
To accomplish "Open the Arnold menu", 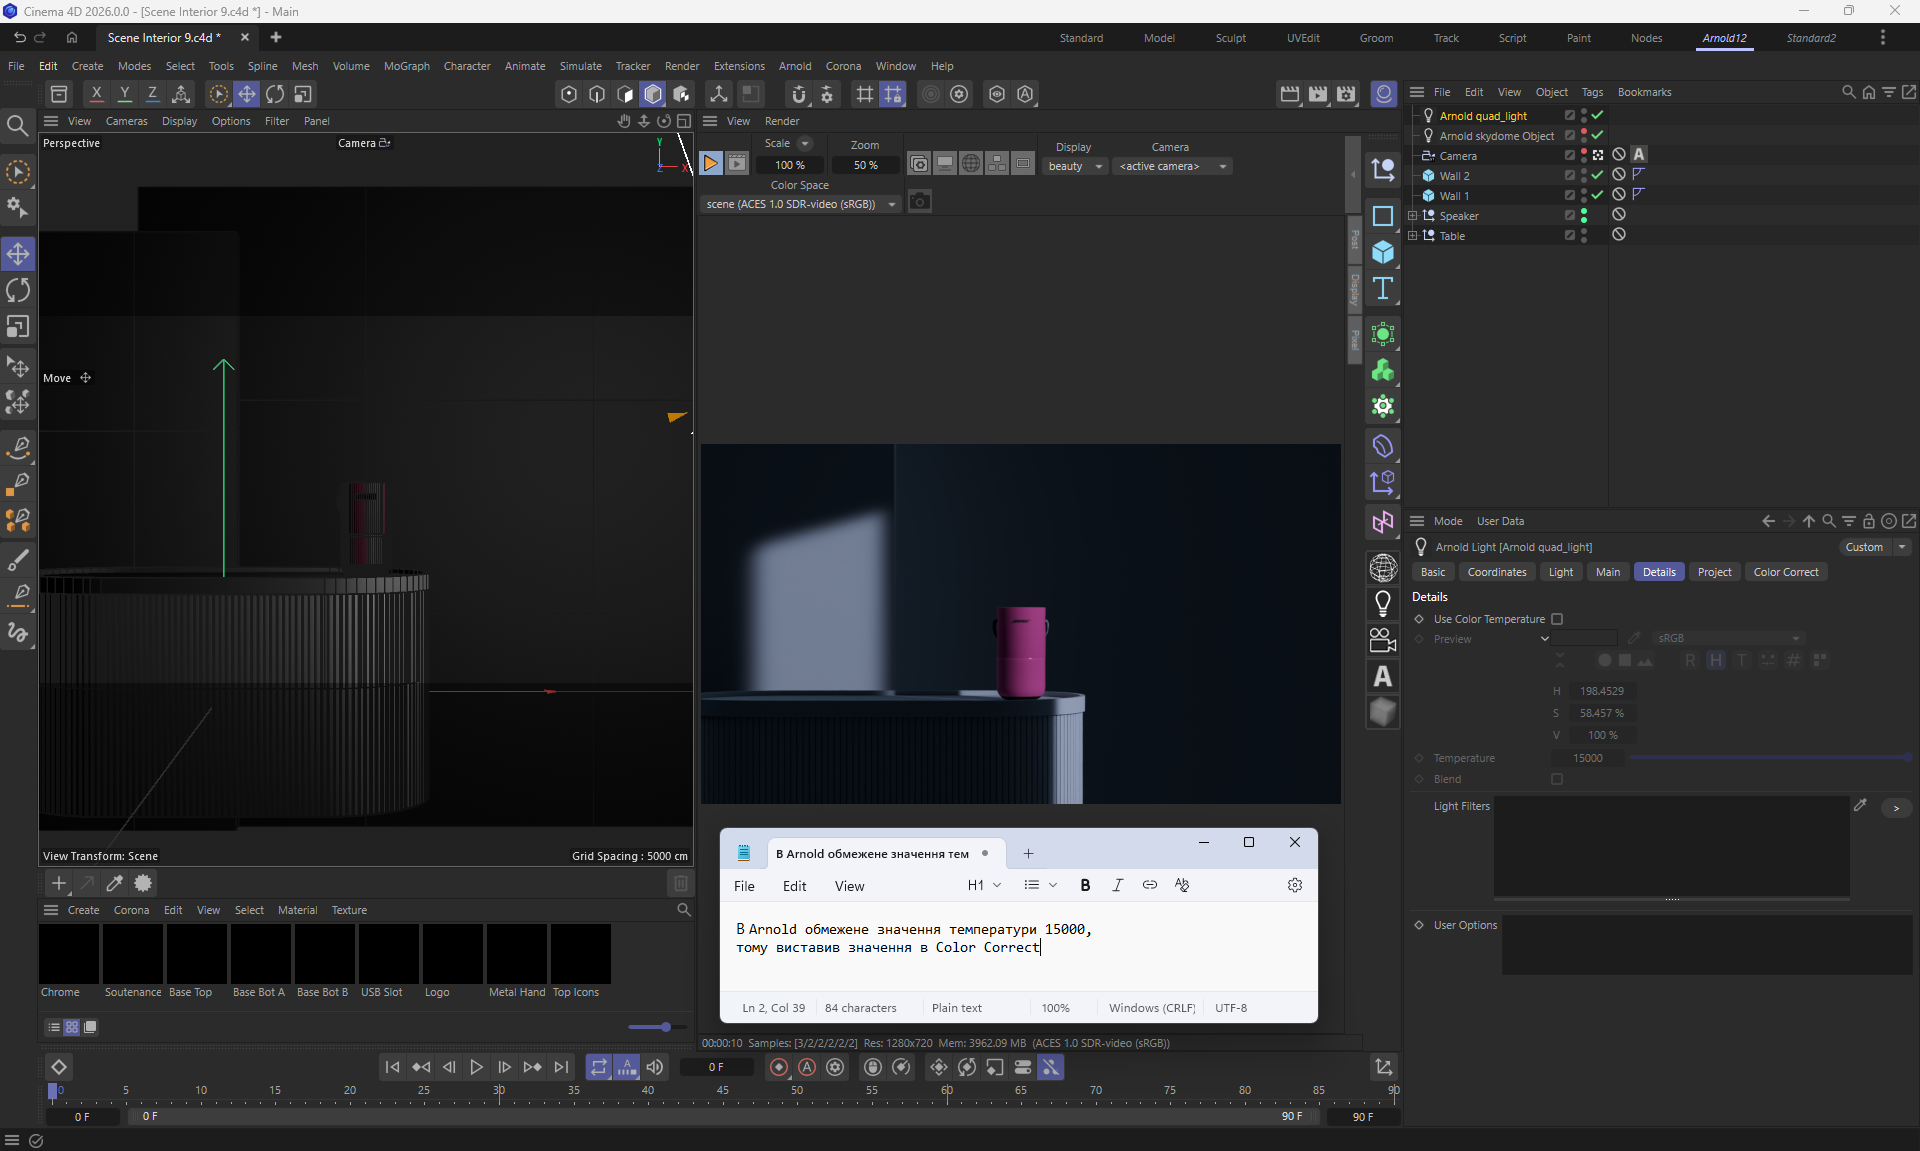I will tap(795, 66).
